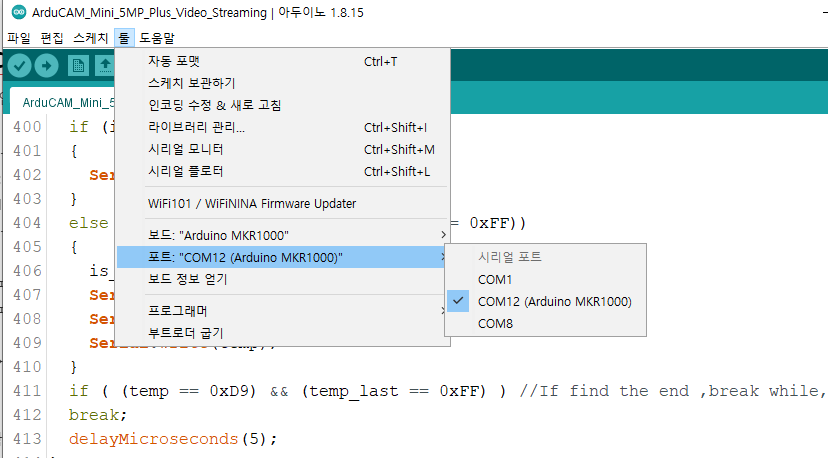Click the New sketch document icon
Image resolution: width=828 pixels, height=458 pixels.
pyautogui.click(x=78, y=66)
